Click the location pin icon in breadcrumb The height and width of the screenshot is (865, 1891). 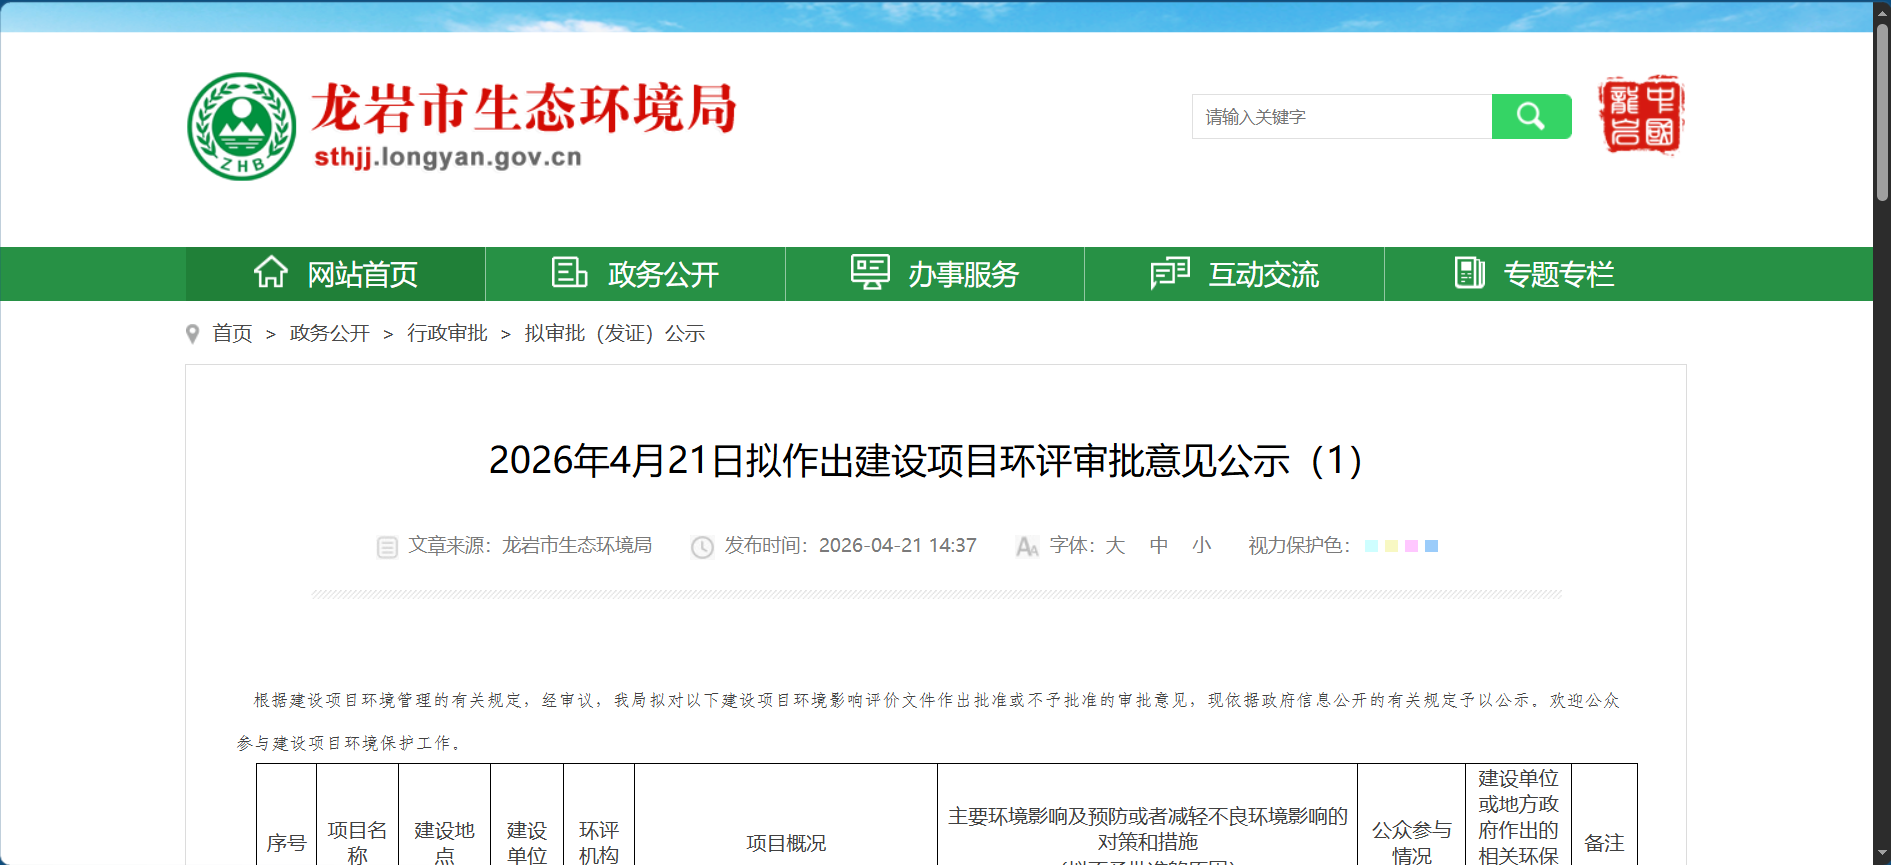[x=193, y=334]
